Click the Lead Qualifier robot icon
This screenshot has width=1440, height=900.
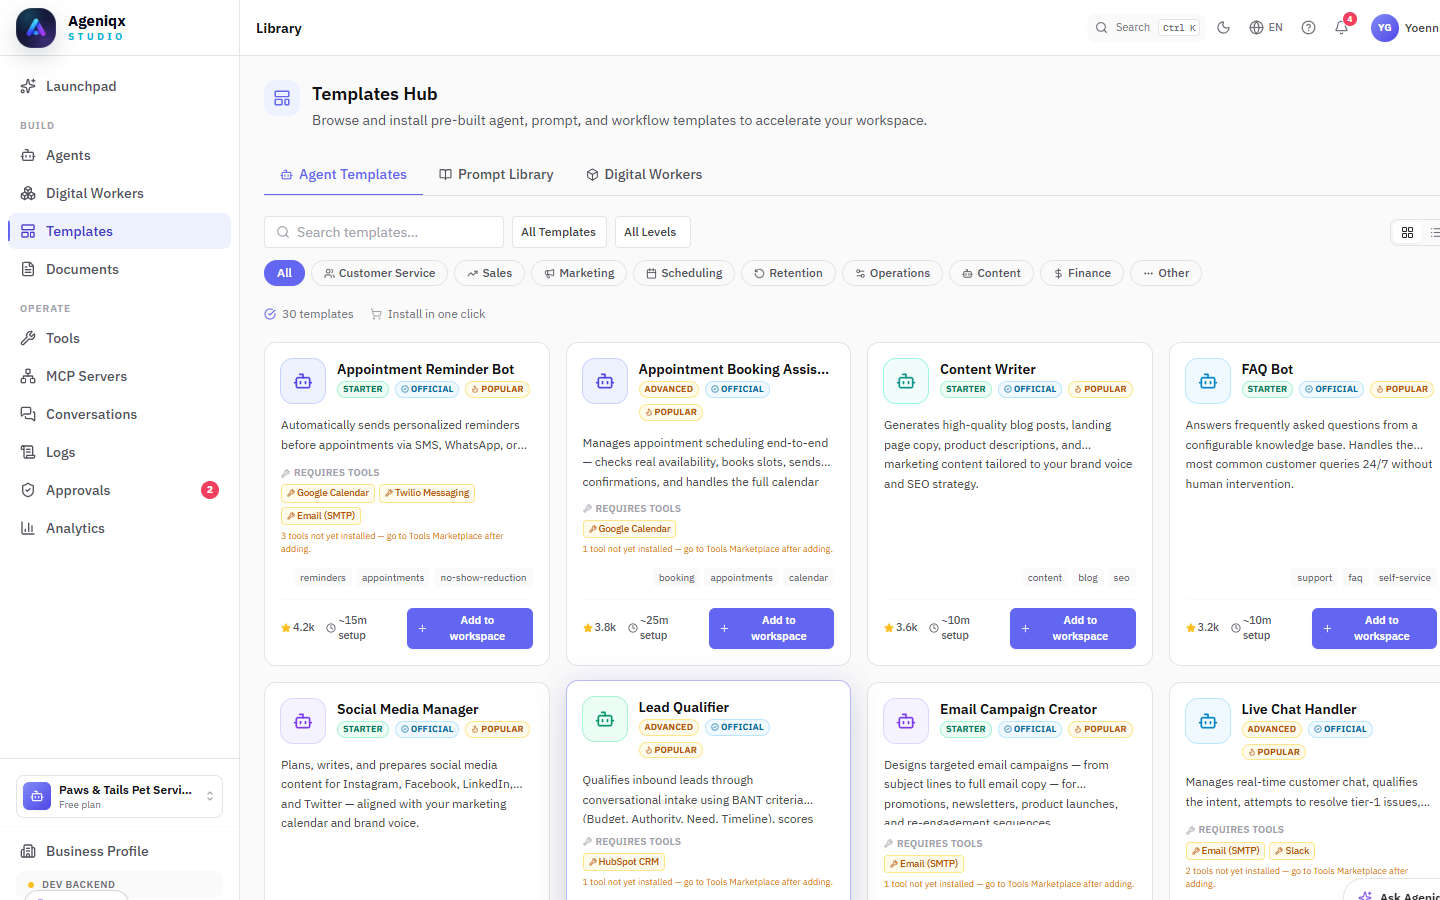click(x=605, y=719)
